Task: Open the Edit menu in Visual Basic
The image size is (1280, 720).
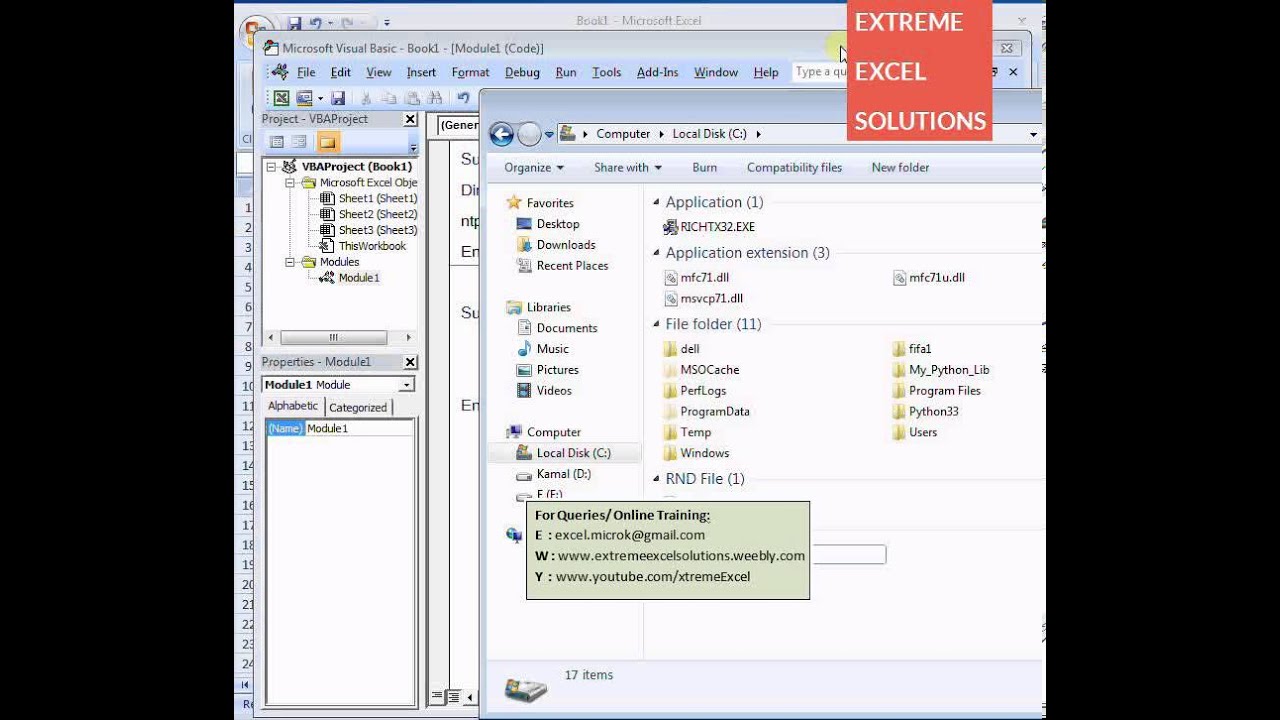Action: (x=341, y=72)
